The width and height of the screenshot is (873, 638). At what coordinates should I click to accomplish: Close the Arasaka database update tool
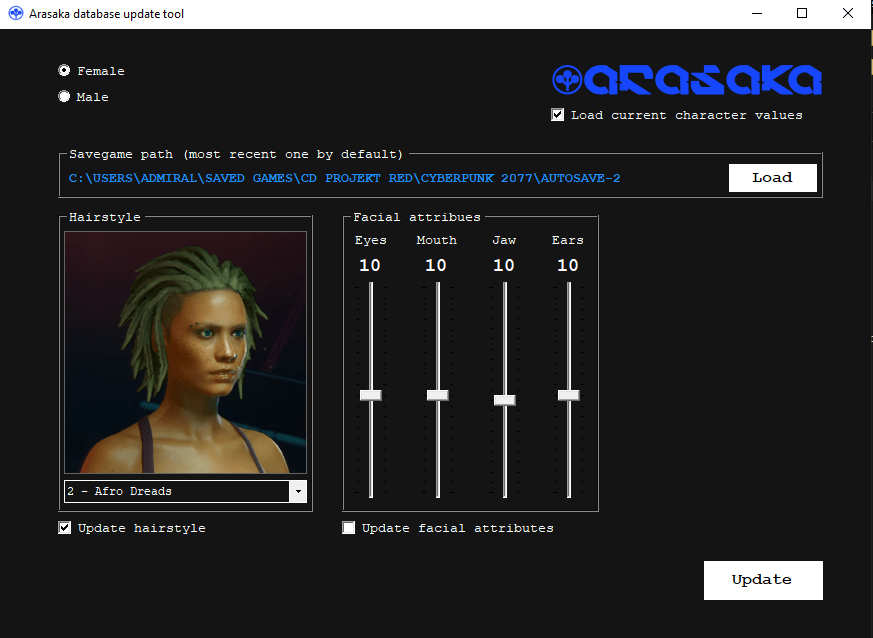click(847, 14)
